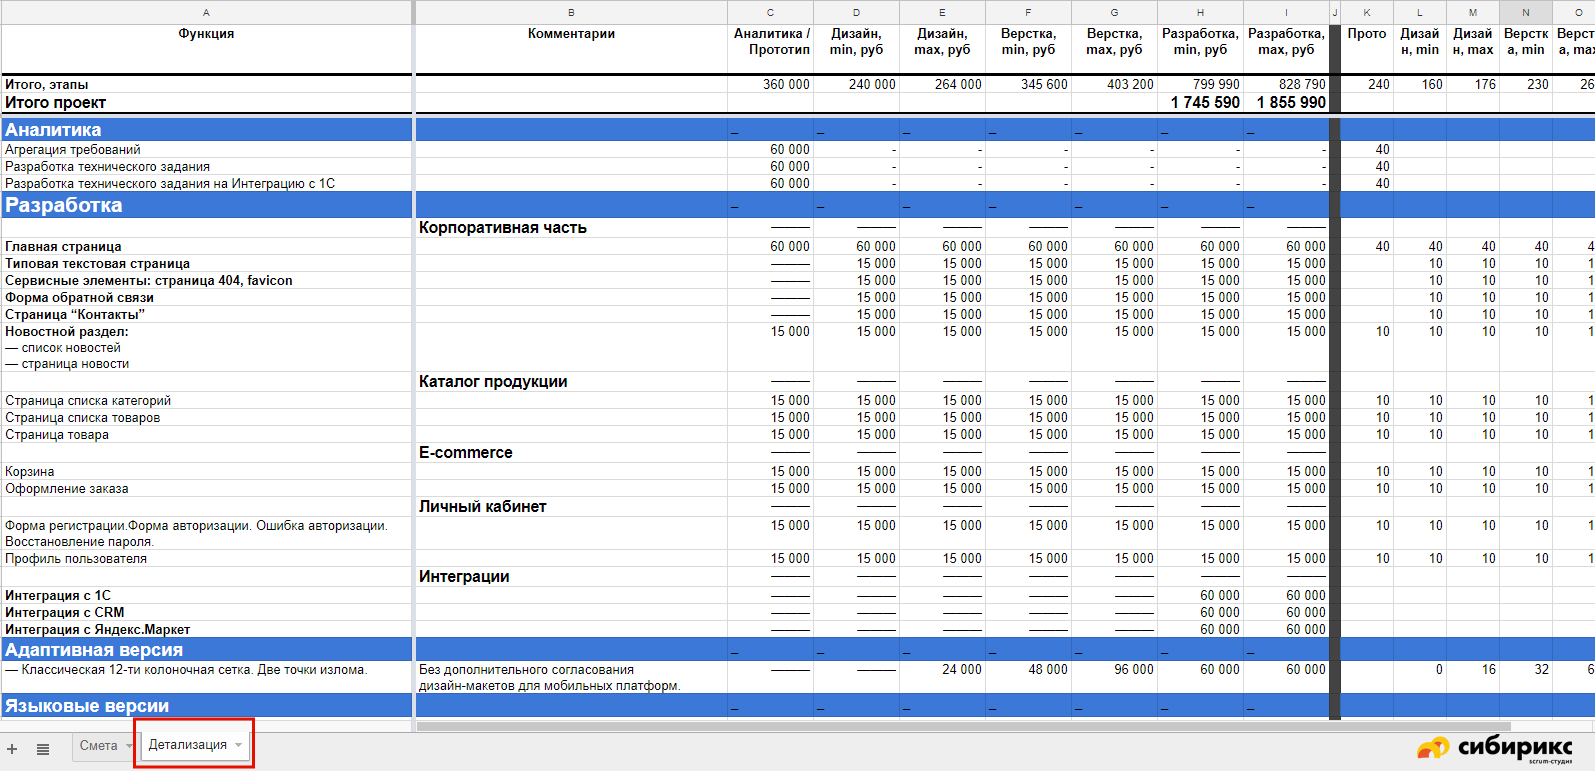Open the all sheets list icon
The height and width of the screenshot is (771, 1595).
tap(43, 749)
